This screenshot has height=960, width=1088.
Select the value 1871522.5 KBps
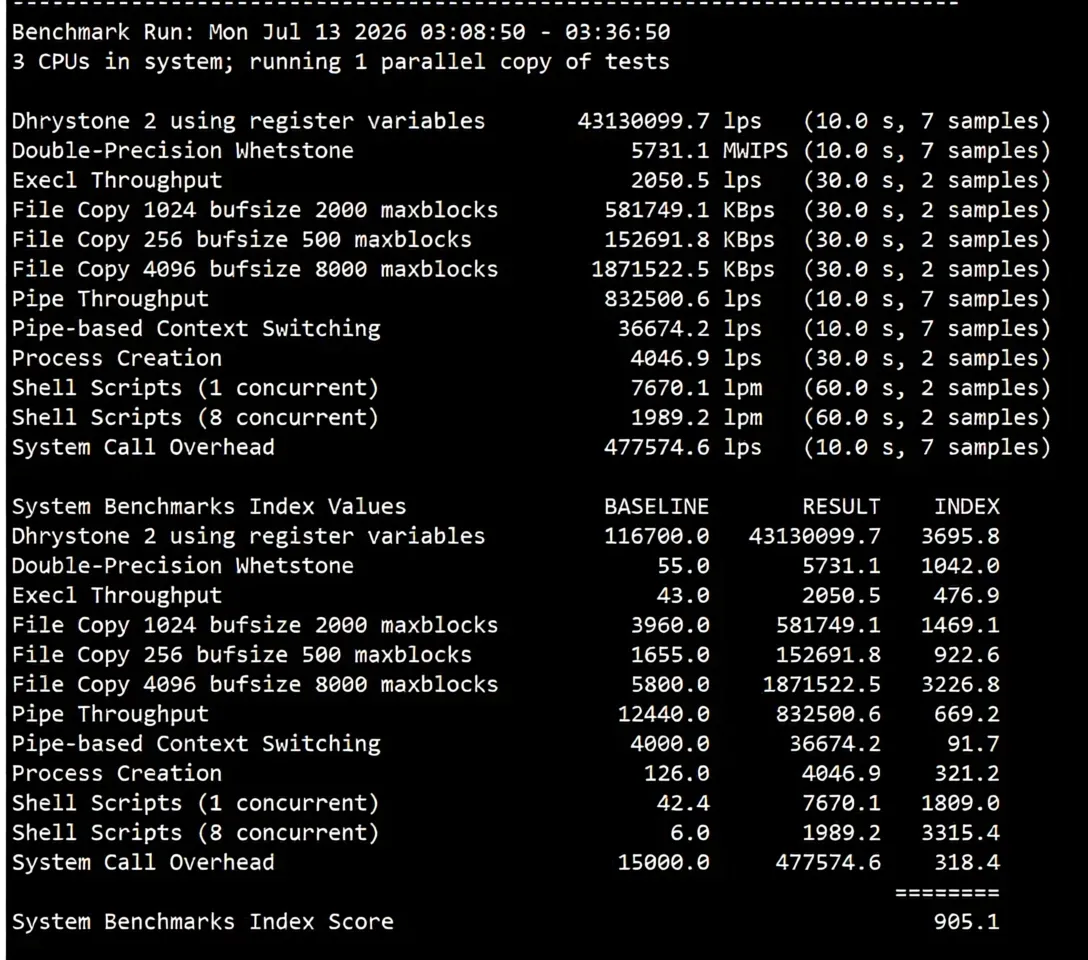pos(682,269)
